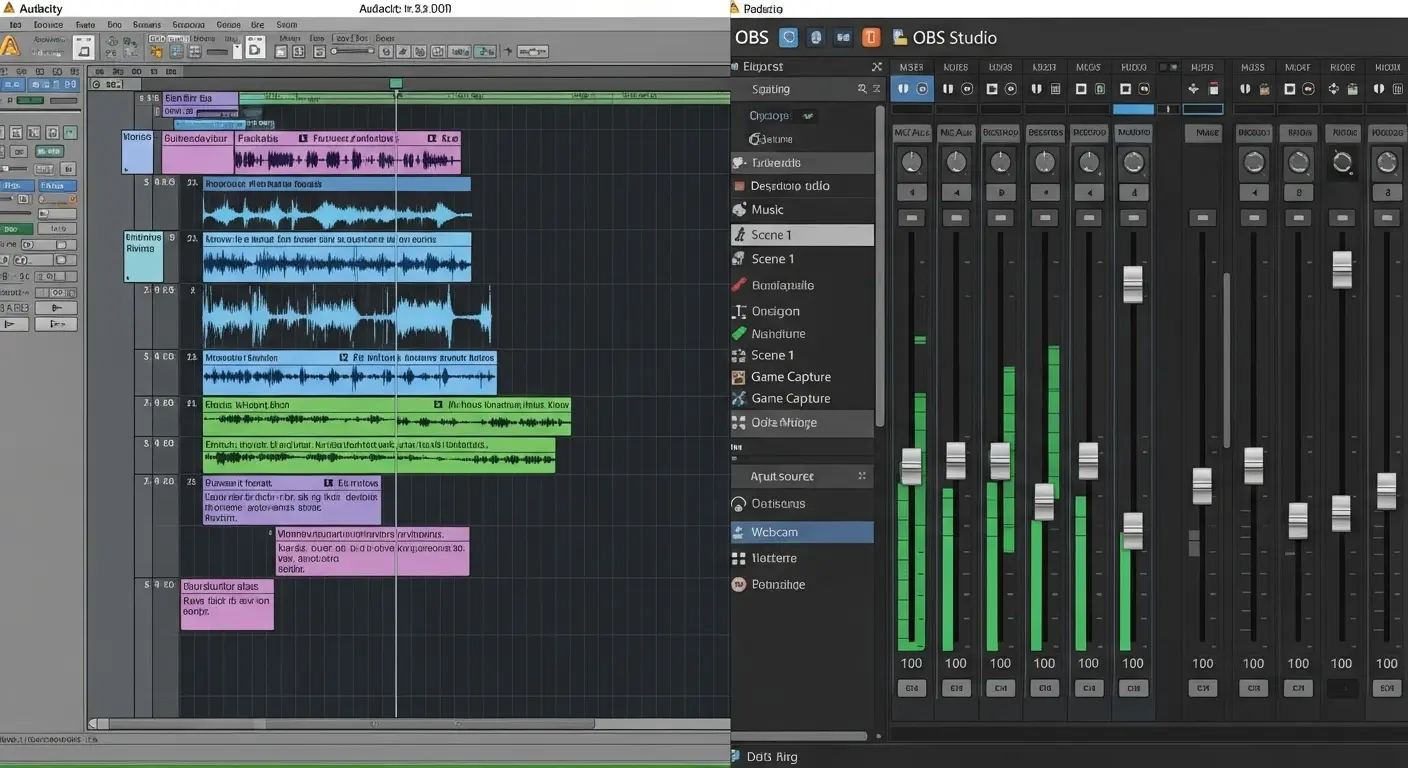Click crossed-arrows icon at top of OBS sidebar
The height and width of the screenshot is (768, 1408).
coord(877,67)
